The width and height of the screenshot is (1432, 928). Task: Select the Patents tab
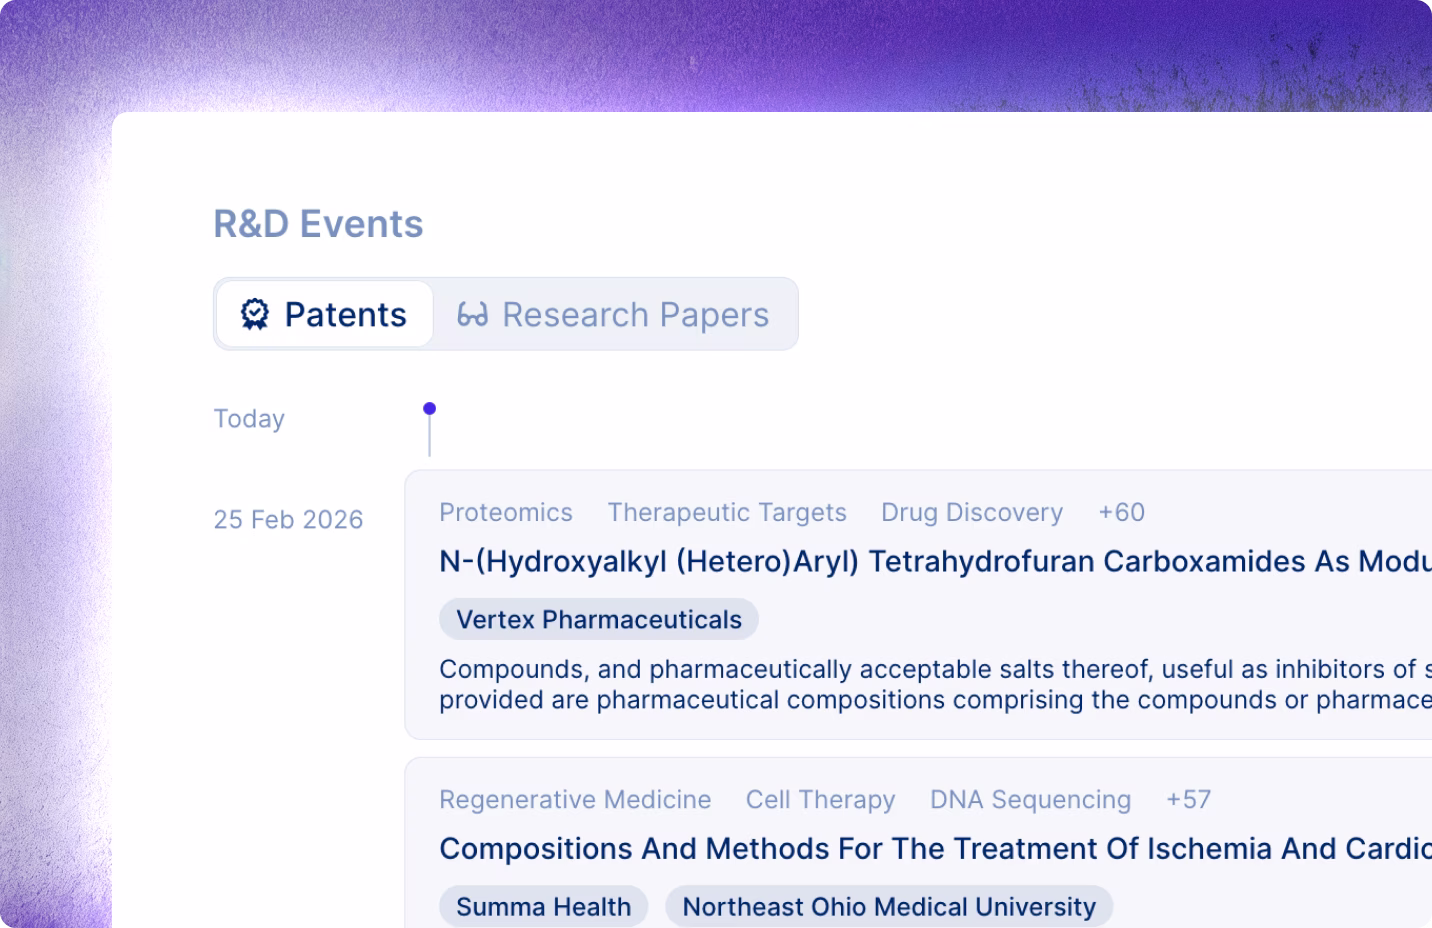(324, 314)
